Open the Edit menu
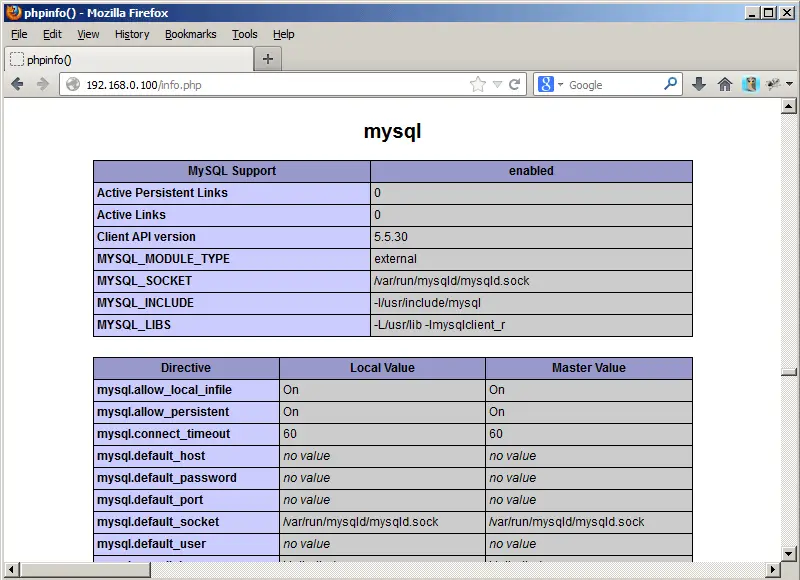800x580 pixels. tap(52, 34)
